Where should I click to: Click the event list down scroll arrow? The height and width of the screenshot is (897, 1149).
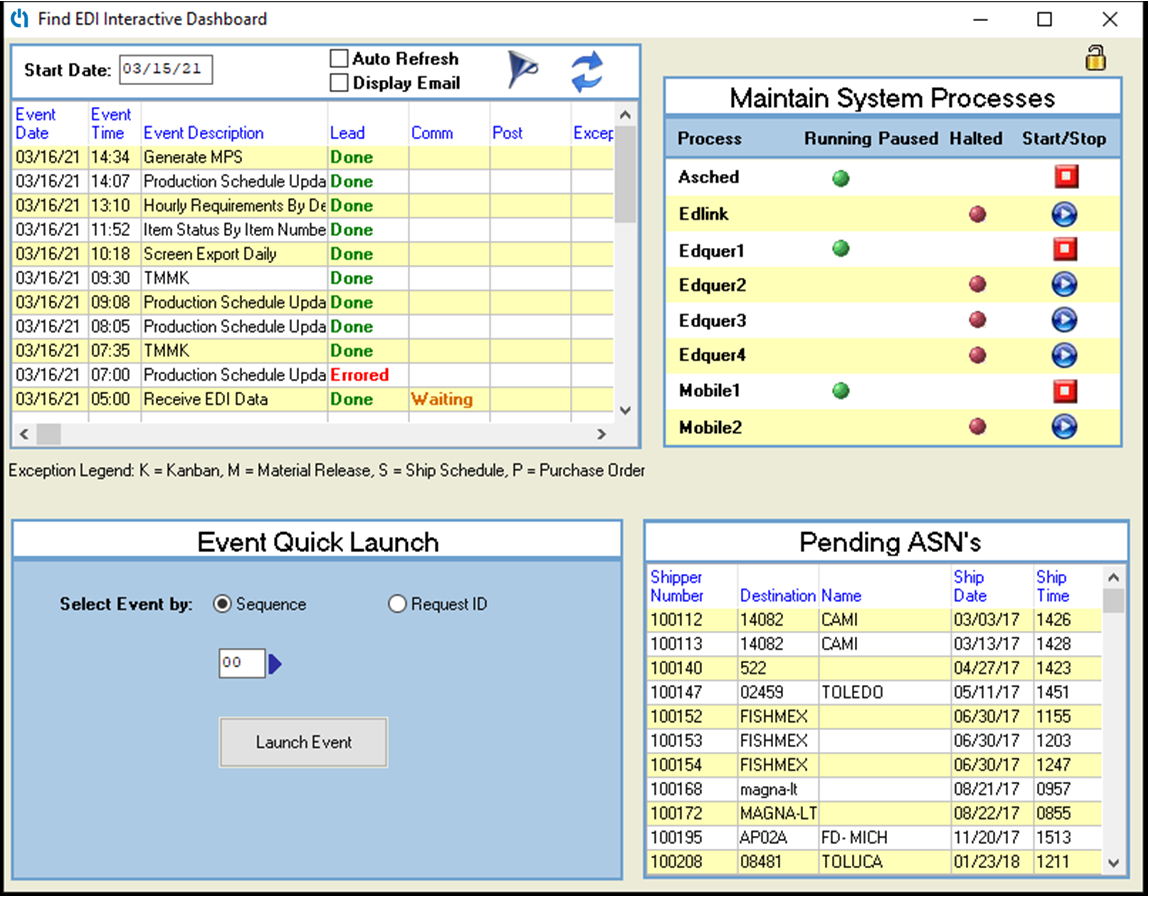[x=624, y=411]
